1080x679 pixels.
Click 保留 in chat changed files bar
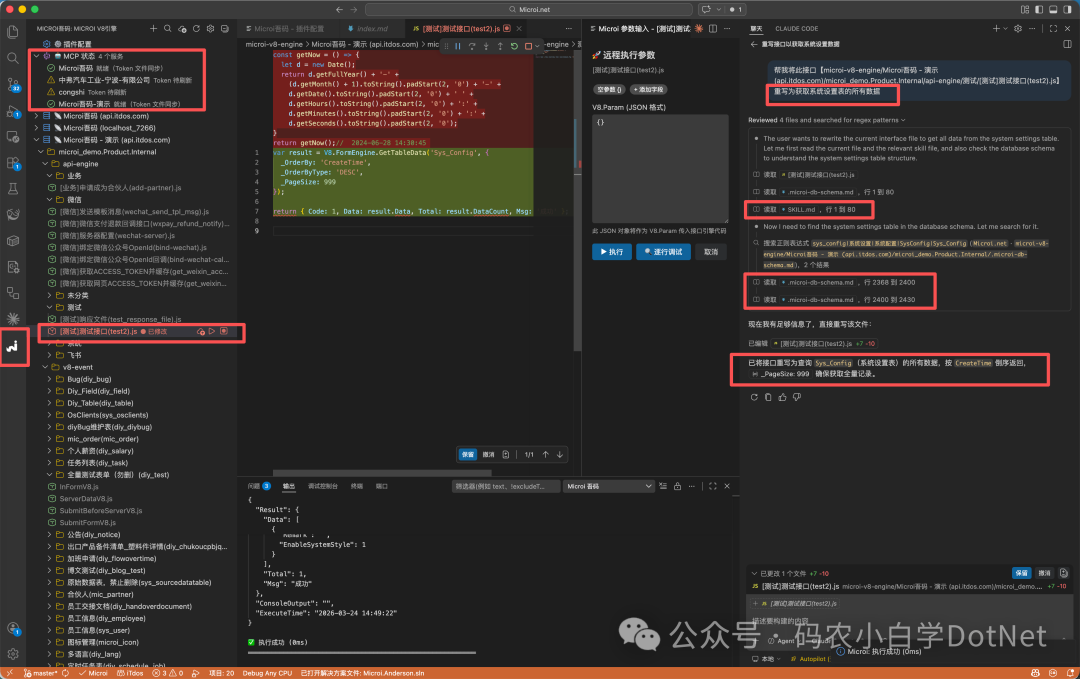tap(1021, 573)
